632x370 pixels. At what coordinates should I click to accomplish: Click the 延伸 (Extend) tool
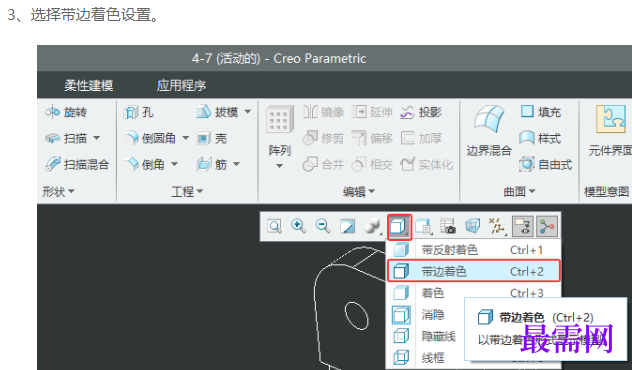click(372, 112)
